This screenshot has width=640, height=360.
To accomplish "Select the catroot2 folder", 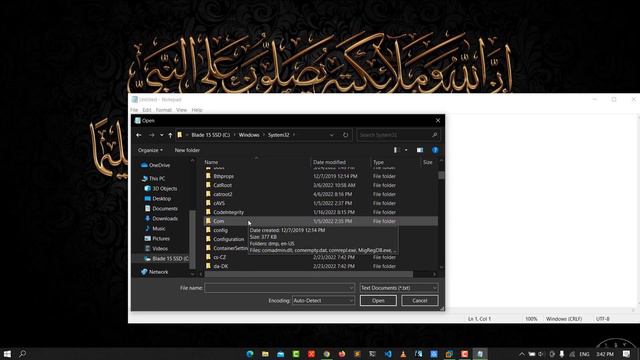I will [320, 194].
